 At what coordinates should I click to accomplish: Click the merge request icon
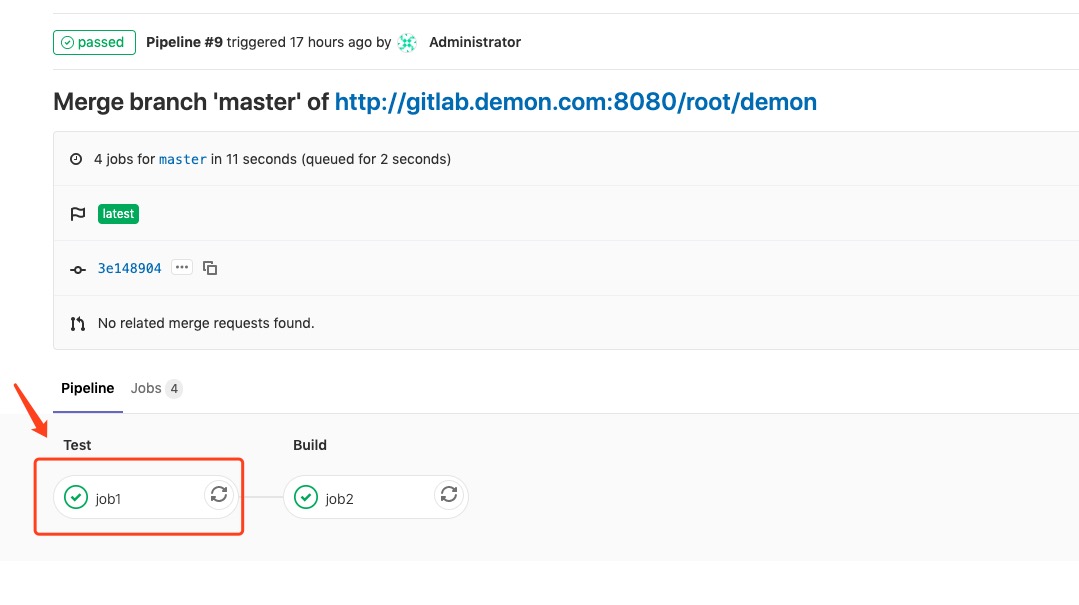tap(78, 323)
